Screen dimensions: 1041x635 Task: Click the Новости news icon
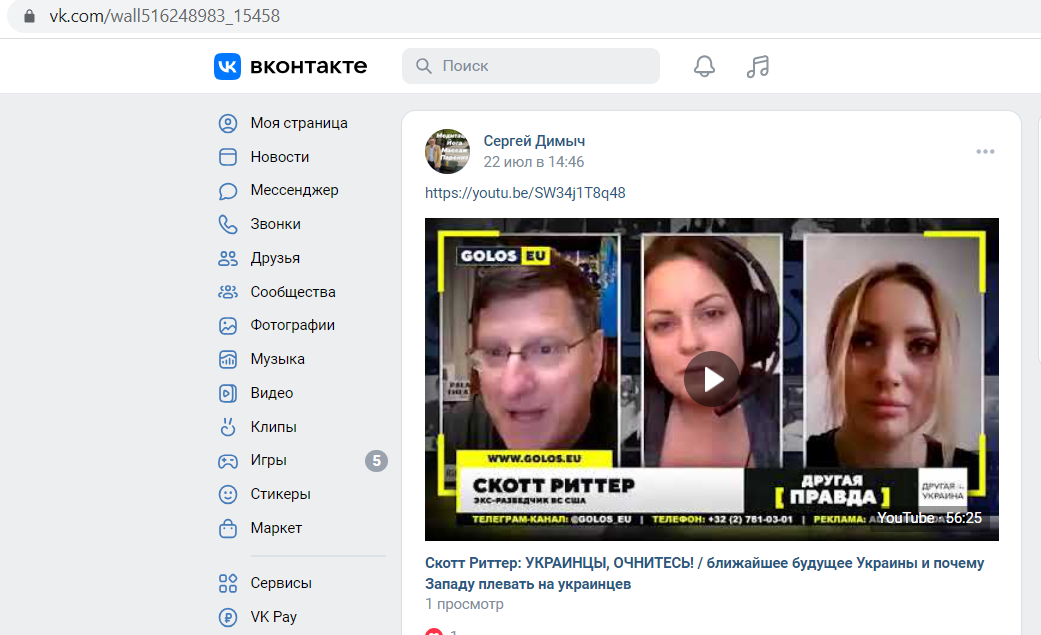(x=228, y=157)
